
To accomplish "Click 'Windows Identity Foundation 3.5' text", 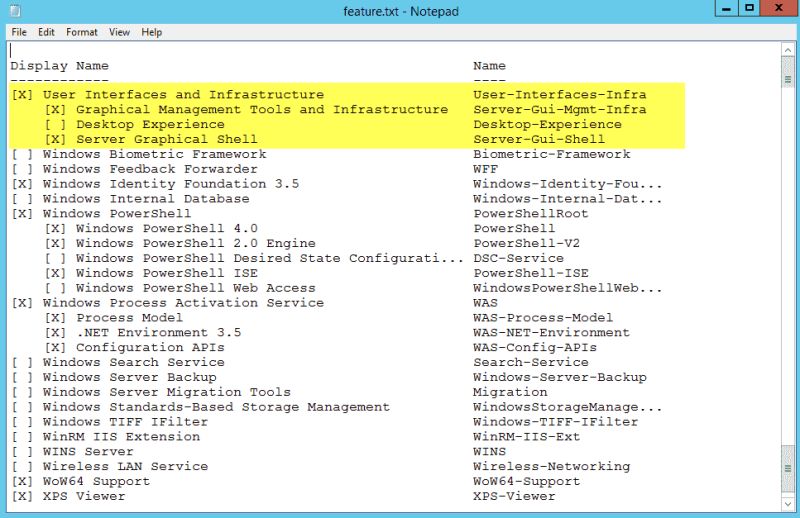I will (x=171, y=184).
